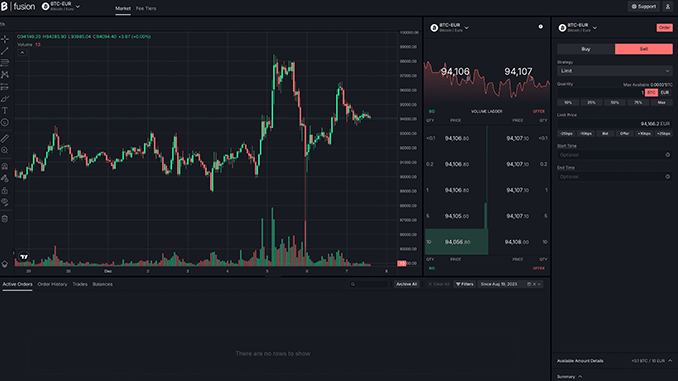Adjust limit price by -10bps

click(586, 134)
